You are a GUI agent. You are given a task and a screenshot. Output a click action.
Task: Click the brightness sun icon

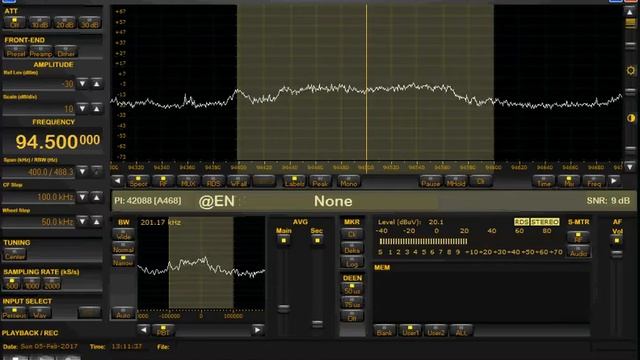tap(631, 71)
